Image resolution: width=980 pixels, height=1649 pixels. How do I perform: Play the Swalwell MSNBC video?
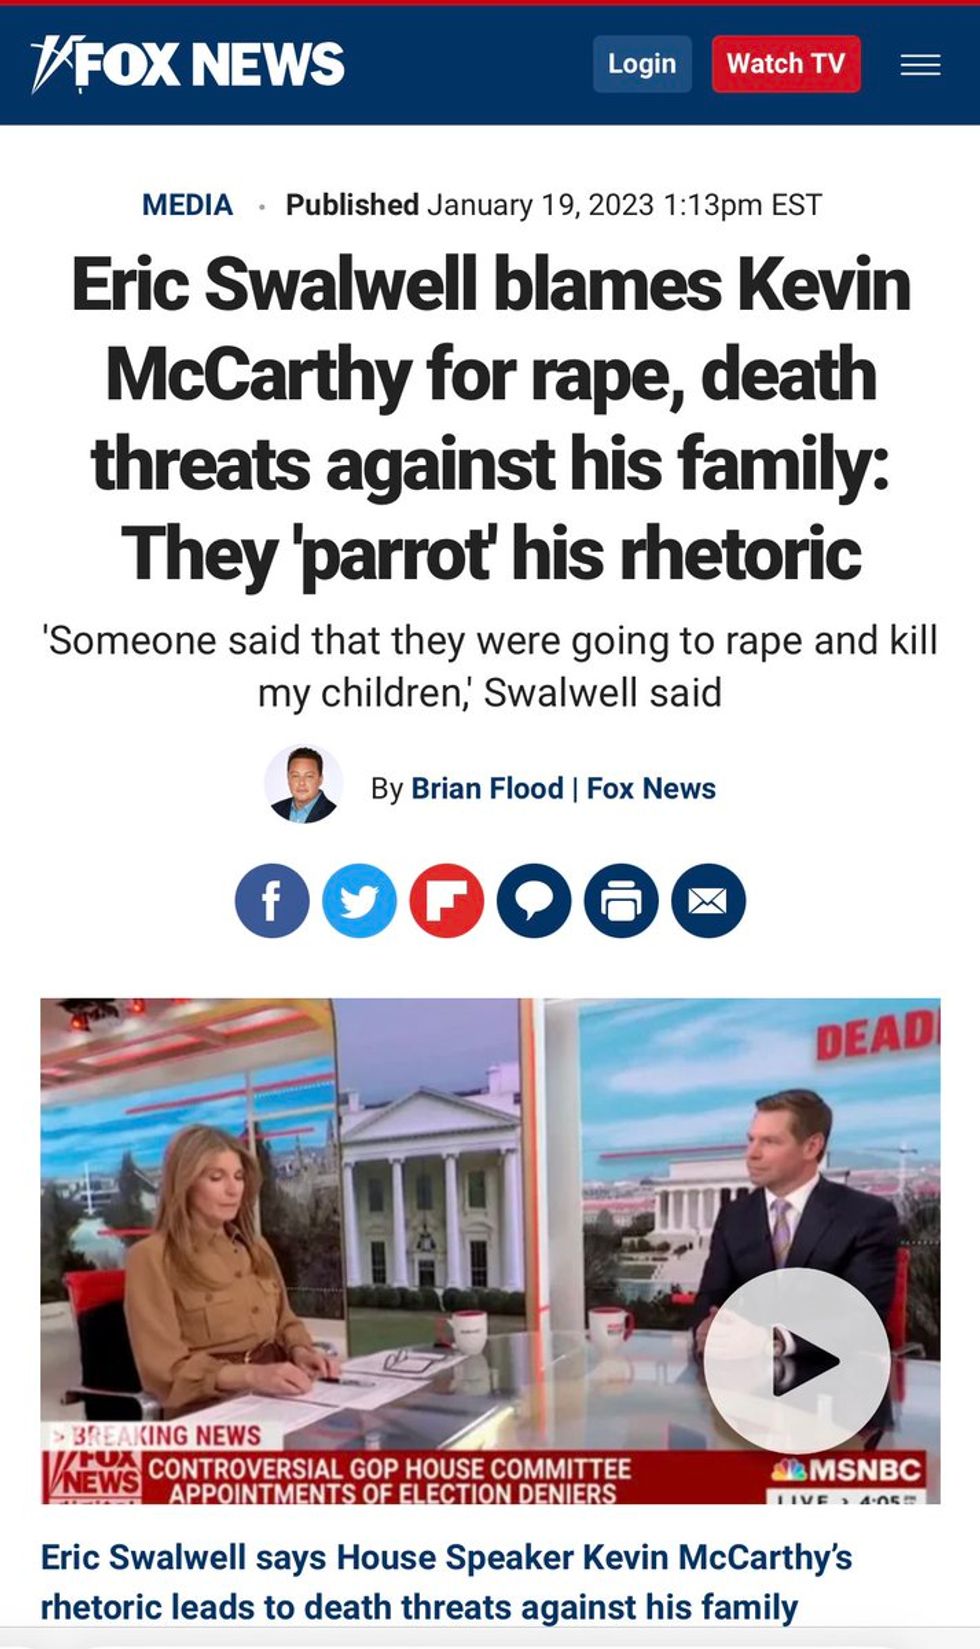pyautogui.click(x=797, y=1361)
